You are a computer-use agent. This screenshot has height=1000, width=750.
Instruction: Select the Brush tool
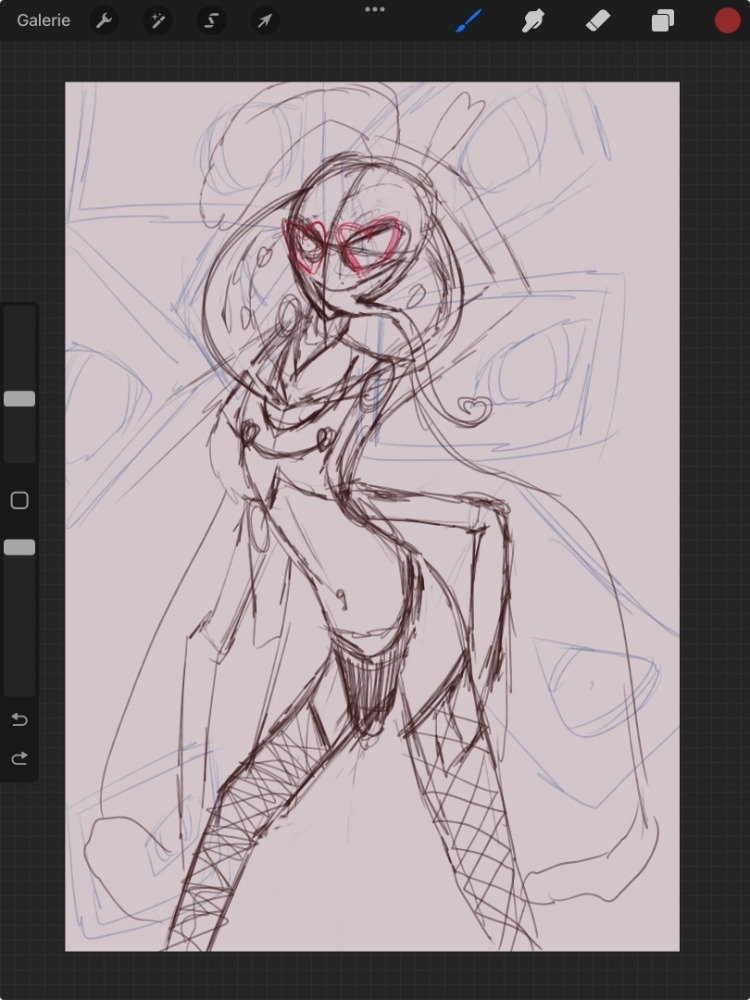[x=468, y=20]
